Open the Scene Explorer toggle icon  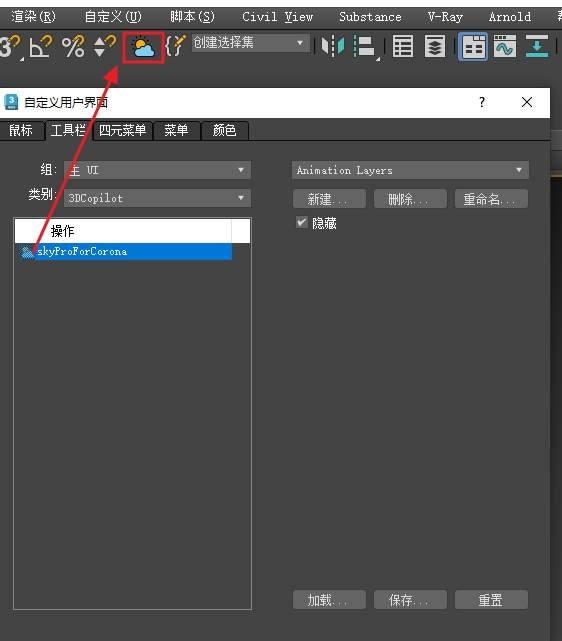403,46
